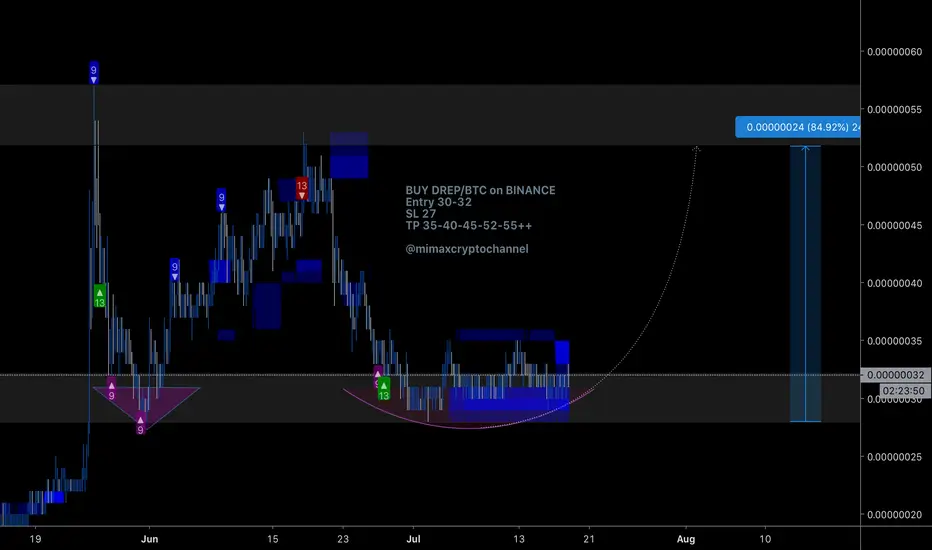Click the 10 date label on time axis
932x550 pixels.
point(765,539)
